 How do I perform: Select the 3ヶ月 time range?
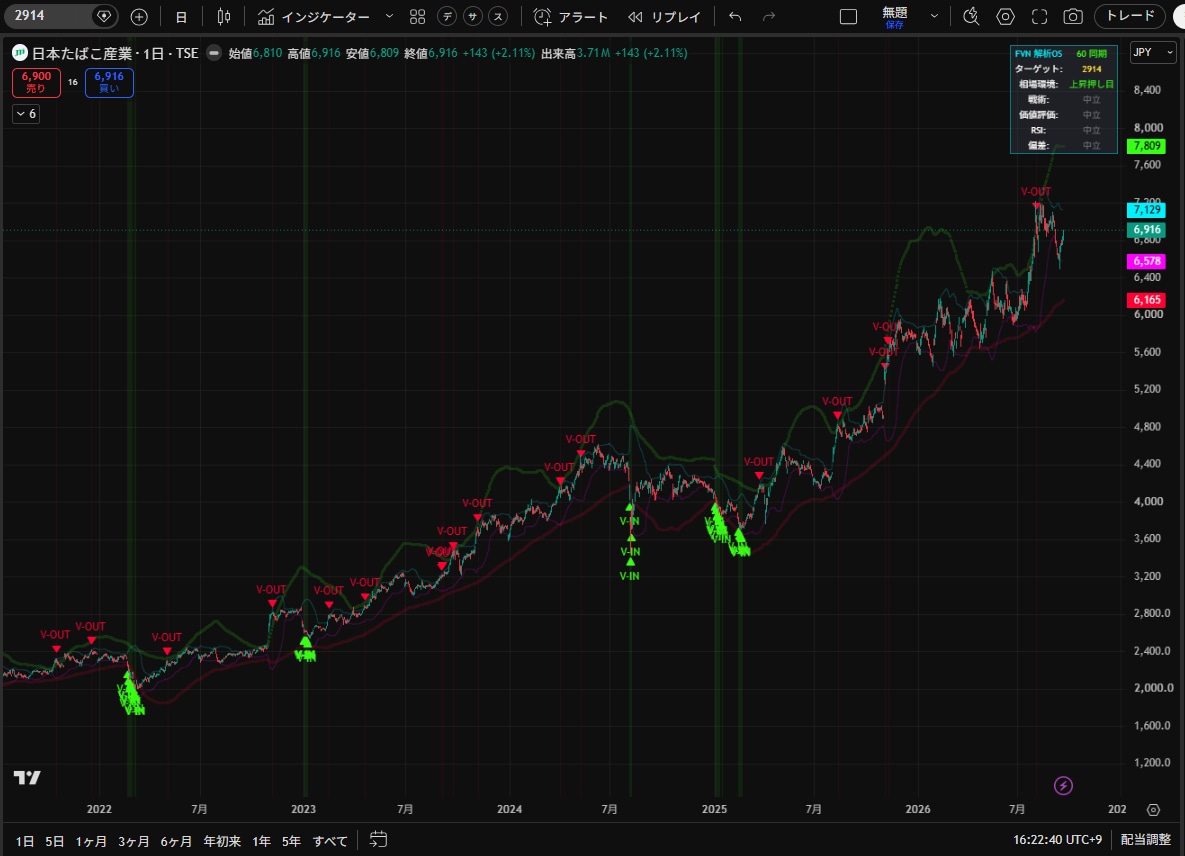[x=134, y=841]
